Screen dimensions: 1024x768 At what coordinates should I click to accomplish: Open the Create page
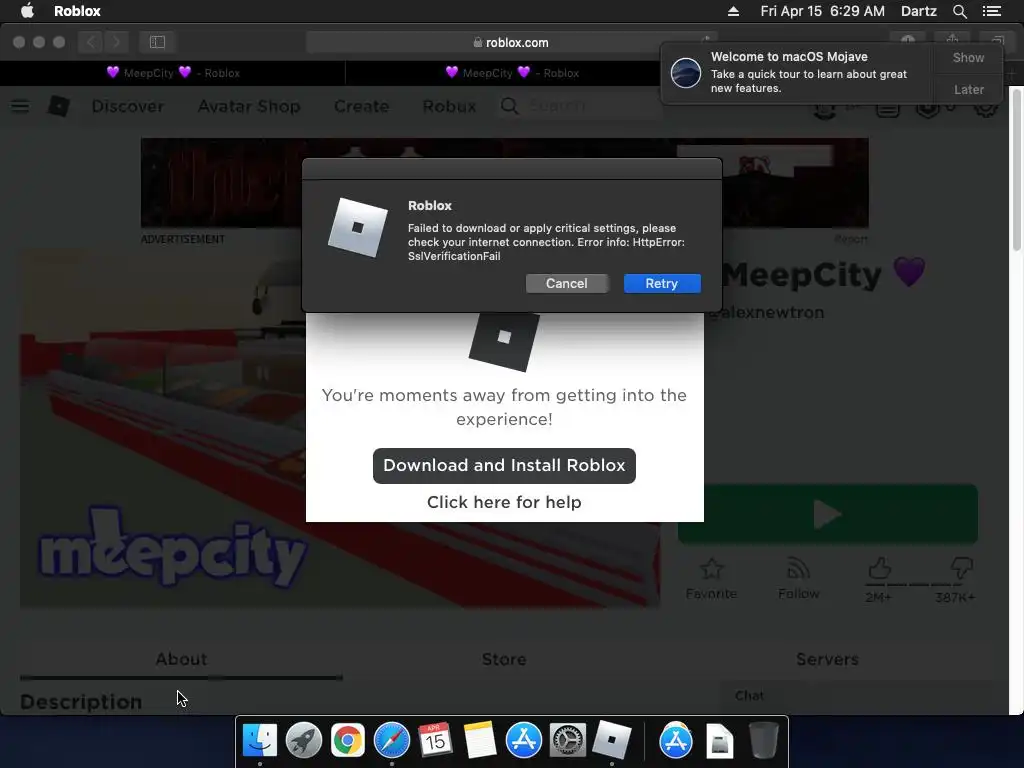click(361, 106)
